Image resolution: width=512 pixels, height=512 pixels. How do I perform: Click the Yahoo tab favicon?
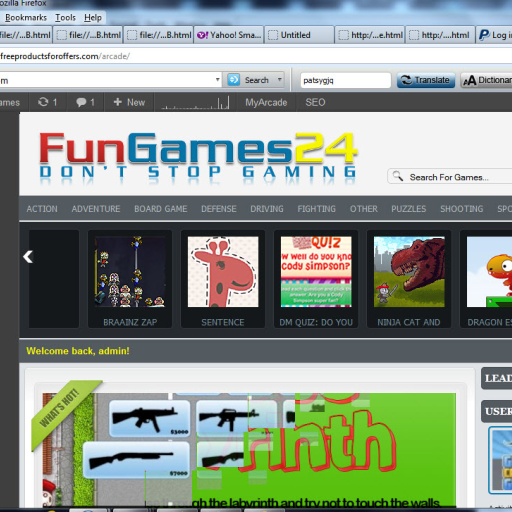pyautogui.click(x=202, y=35)
